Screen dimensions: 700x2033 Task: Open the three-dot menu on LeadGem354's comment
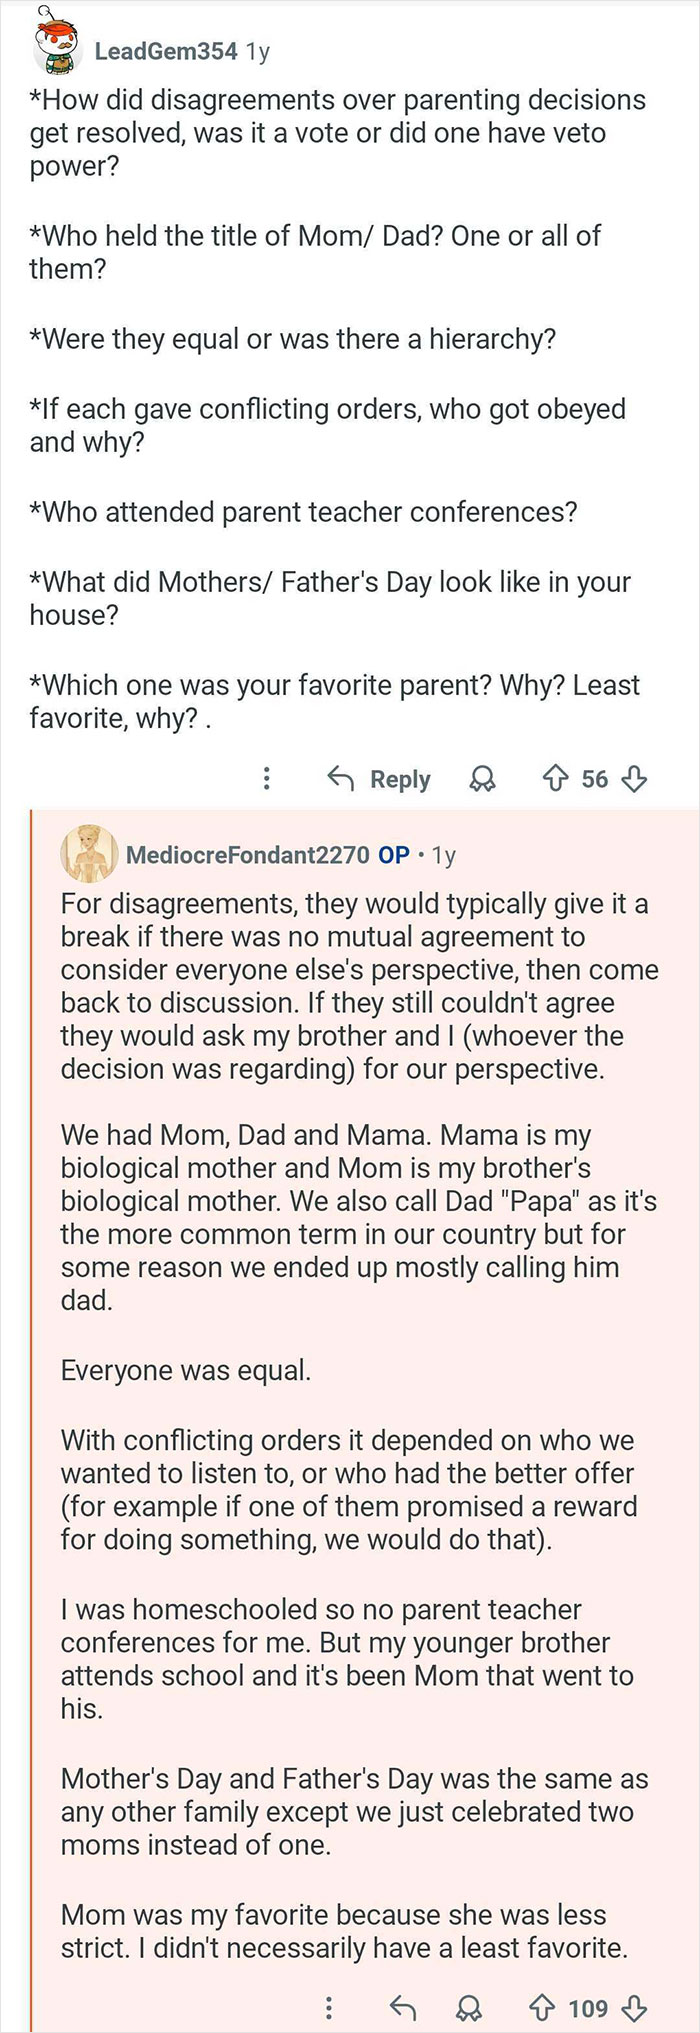coord(266,779)
